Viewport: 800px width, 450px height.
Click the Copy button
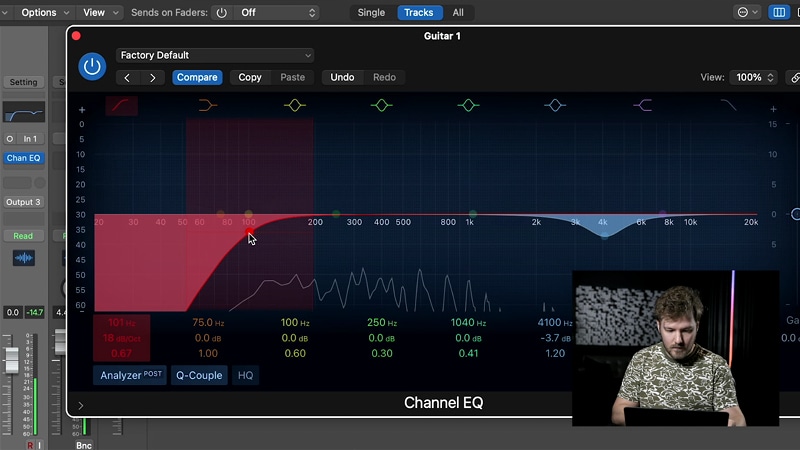tap(250, 78)
